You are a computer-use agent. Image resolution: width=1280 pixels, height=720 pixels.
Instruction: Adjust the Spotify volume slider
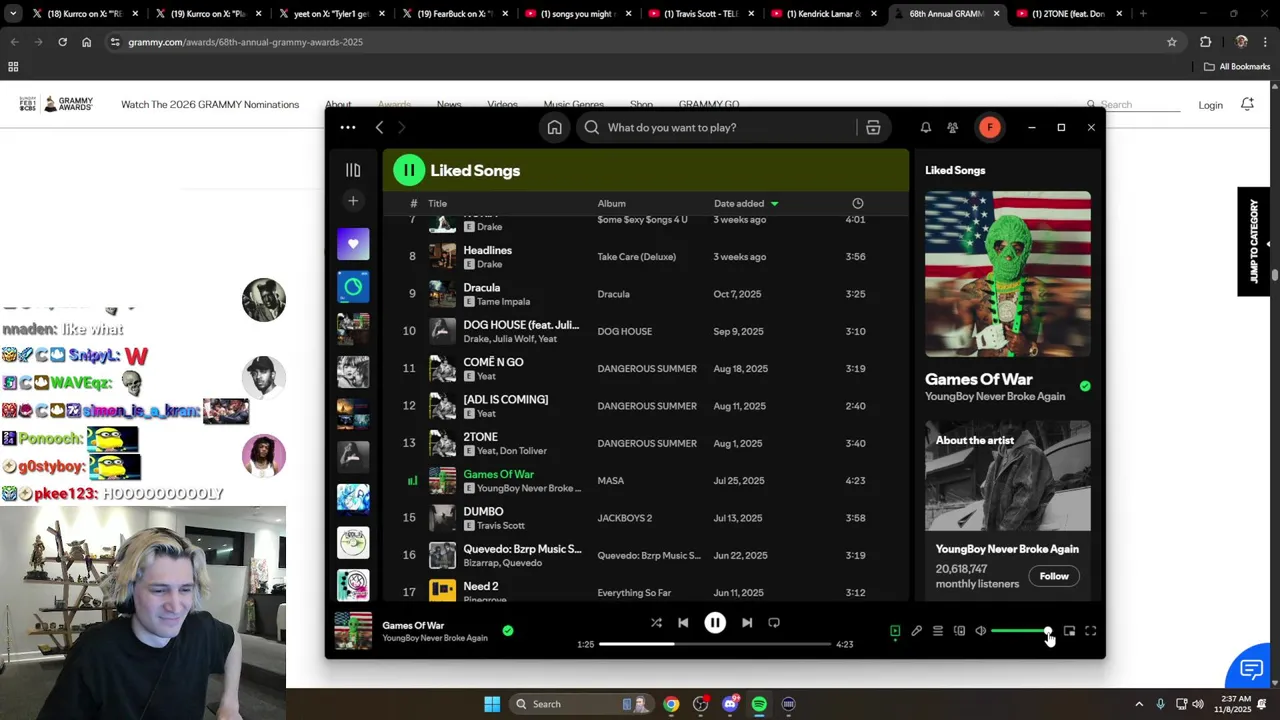point(1021,631)
